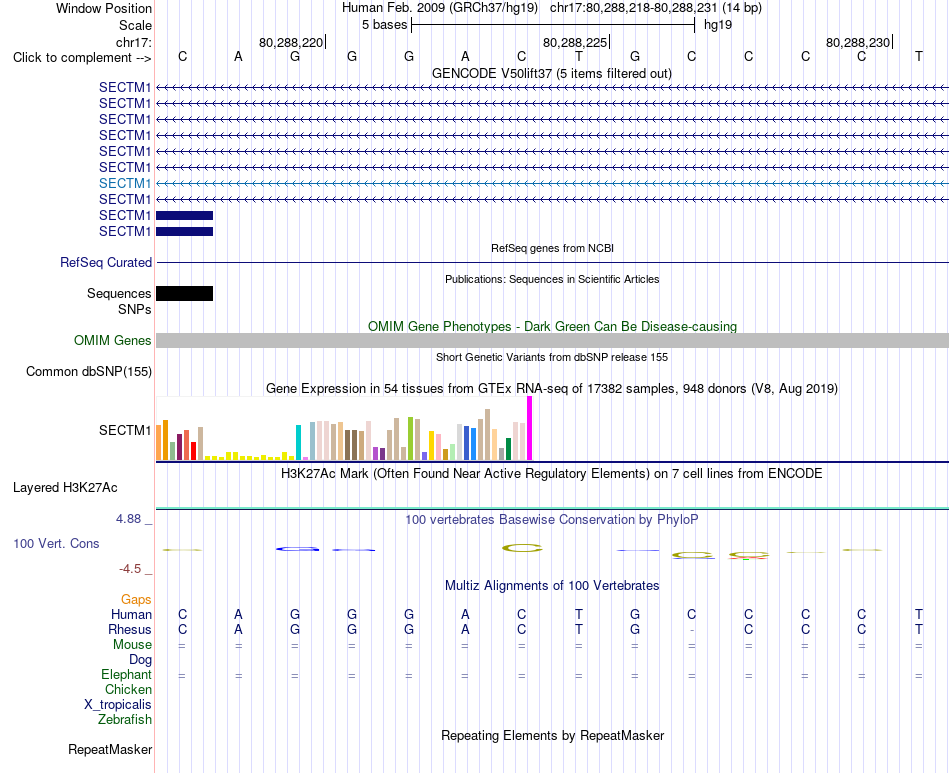Click the tallest magenta GTEx expression bar
Screen dimensions: 950x773
530,428
